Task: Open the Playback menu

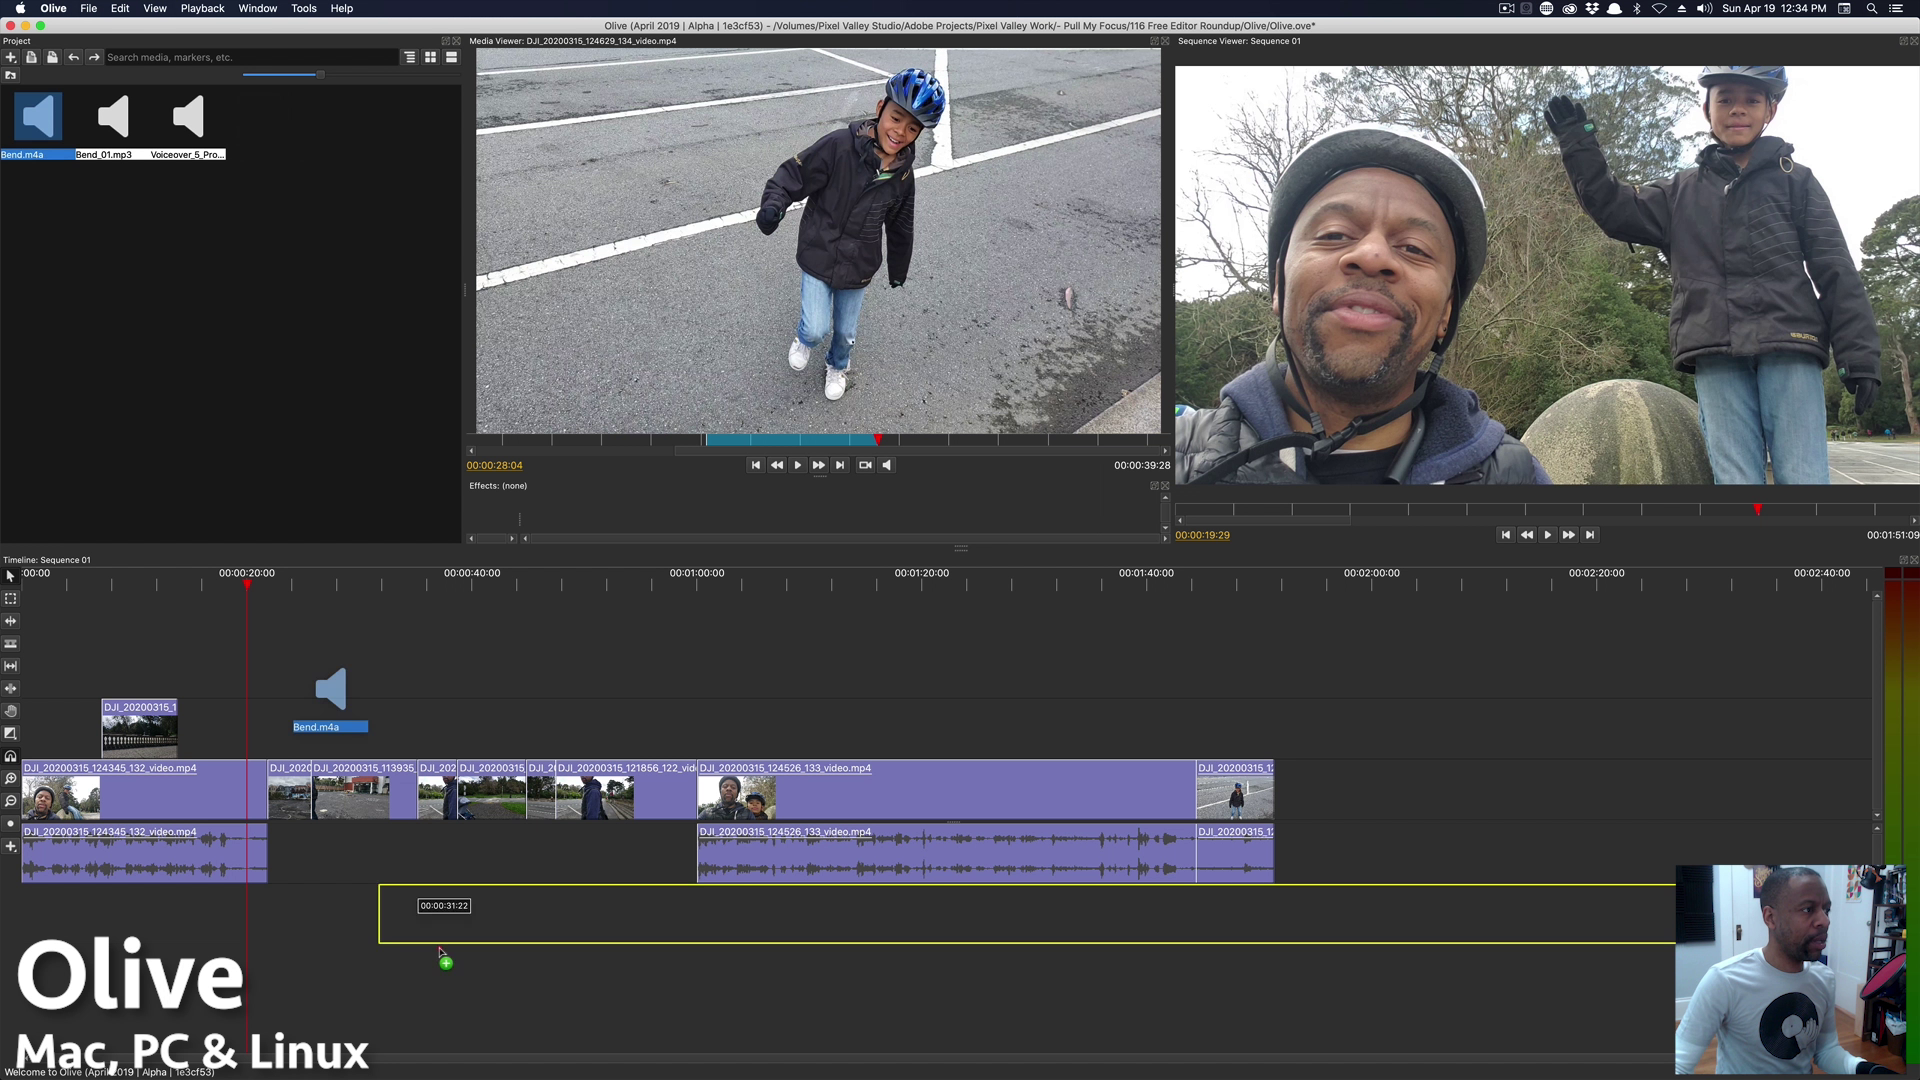Action: point(202,8)
